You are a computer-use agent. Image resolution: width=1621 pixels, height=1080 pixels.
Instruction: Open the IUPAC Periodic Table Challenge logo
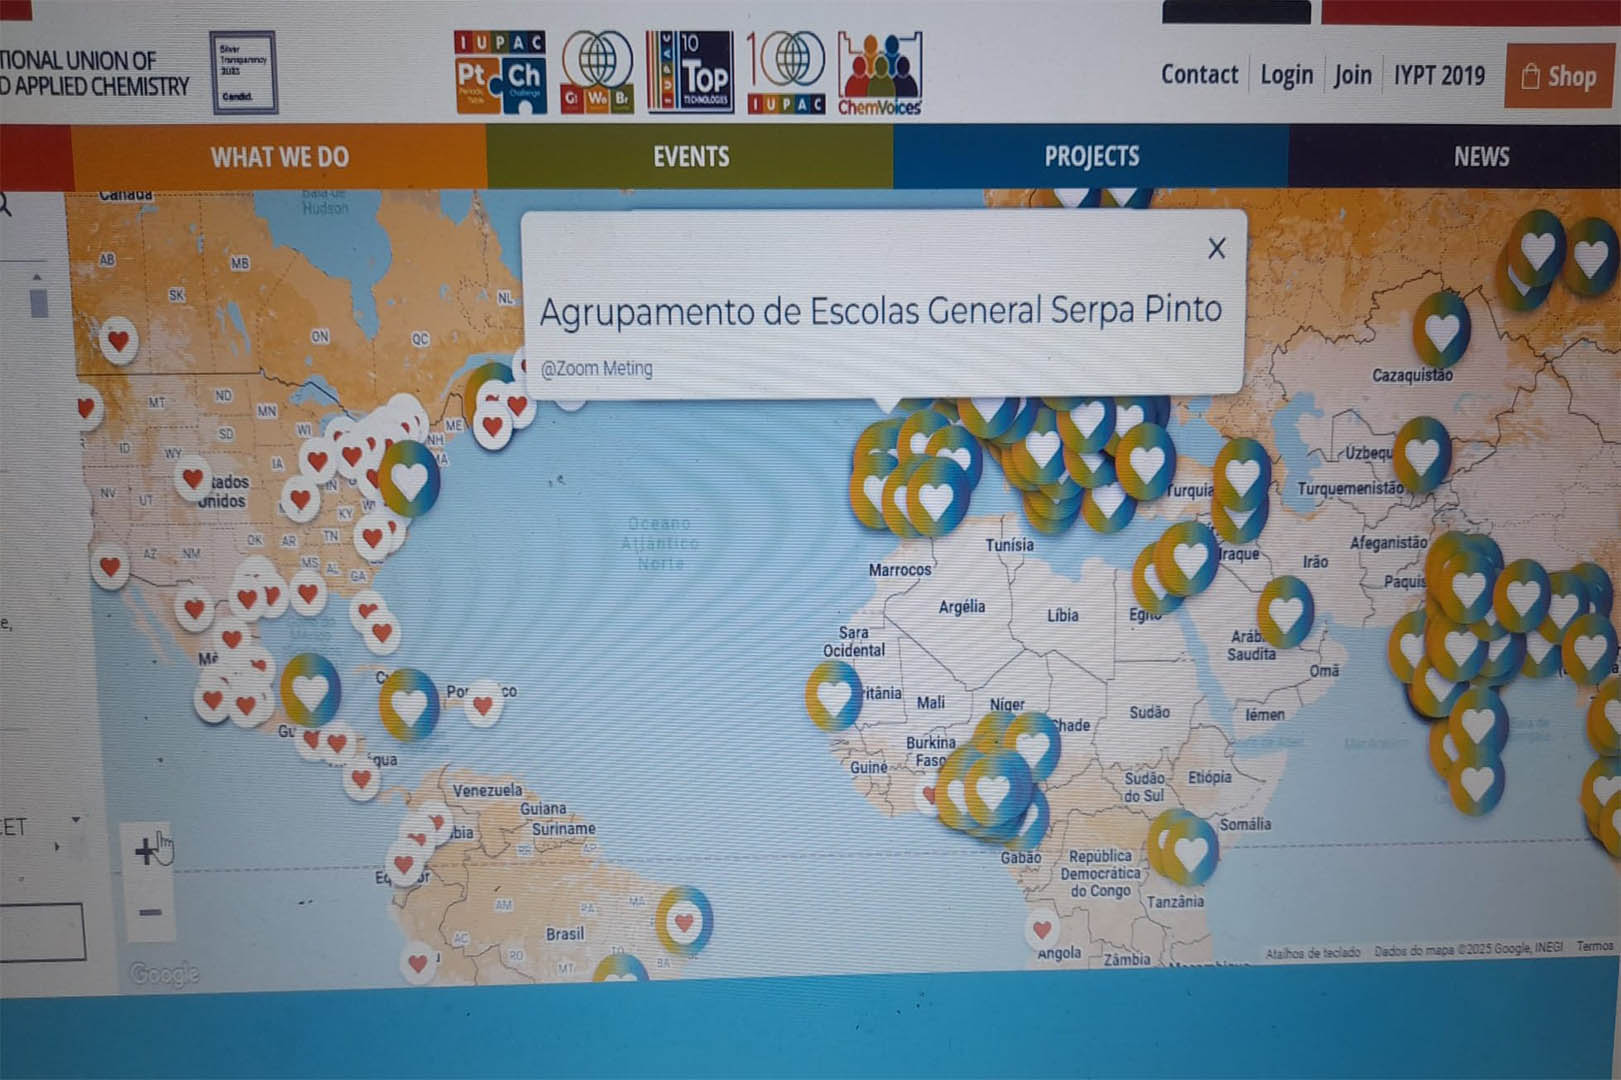point(500,73)
